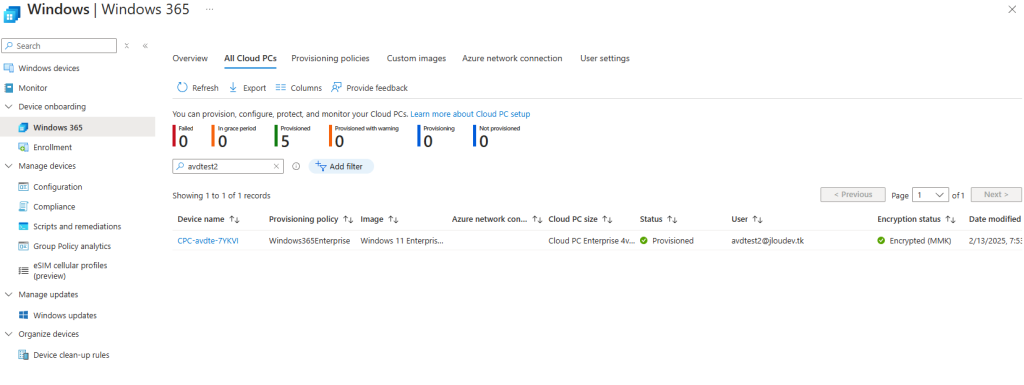Select the All Cloud PCs tab

[x=250, y=58]
